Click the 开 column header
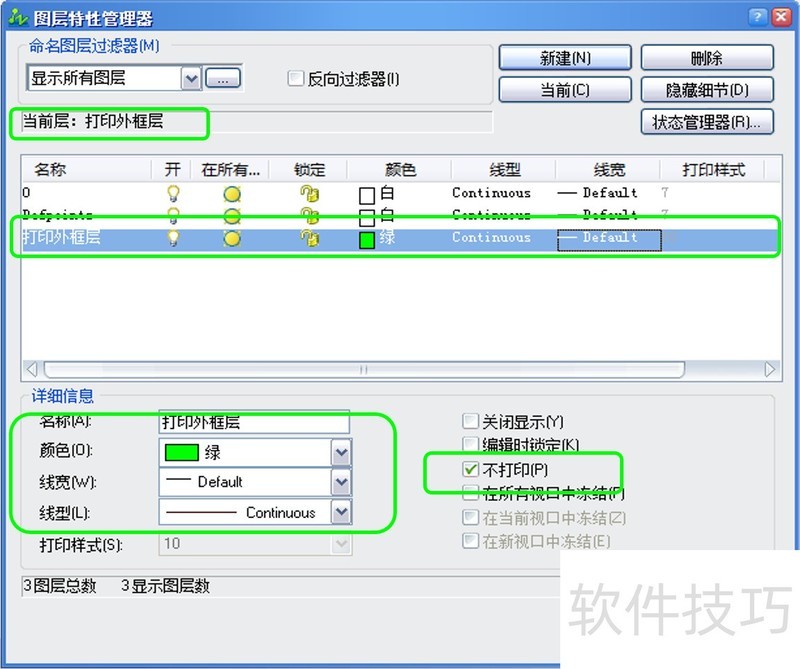Image resolution: width=800 pixels, height=669 pixels. tap(172, 169)
